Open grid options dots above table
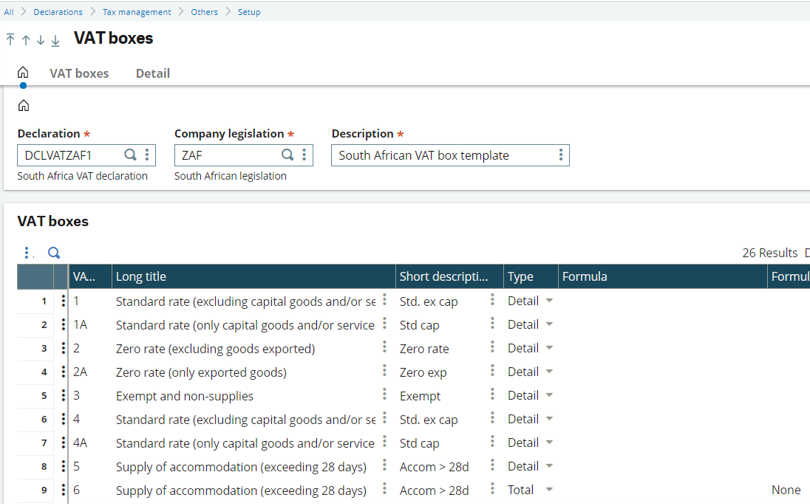 tap(28, 253)
